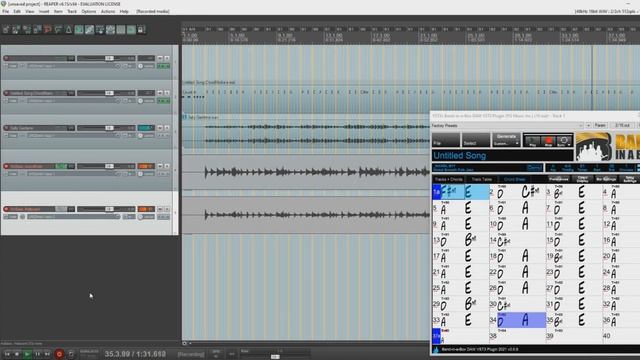The image size is (640, 360).
Task: Switch to the Track Table tab
Action: (482, 179)
